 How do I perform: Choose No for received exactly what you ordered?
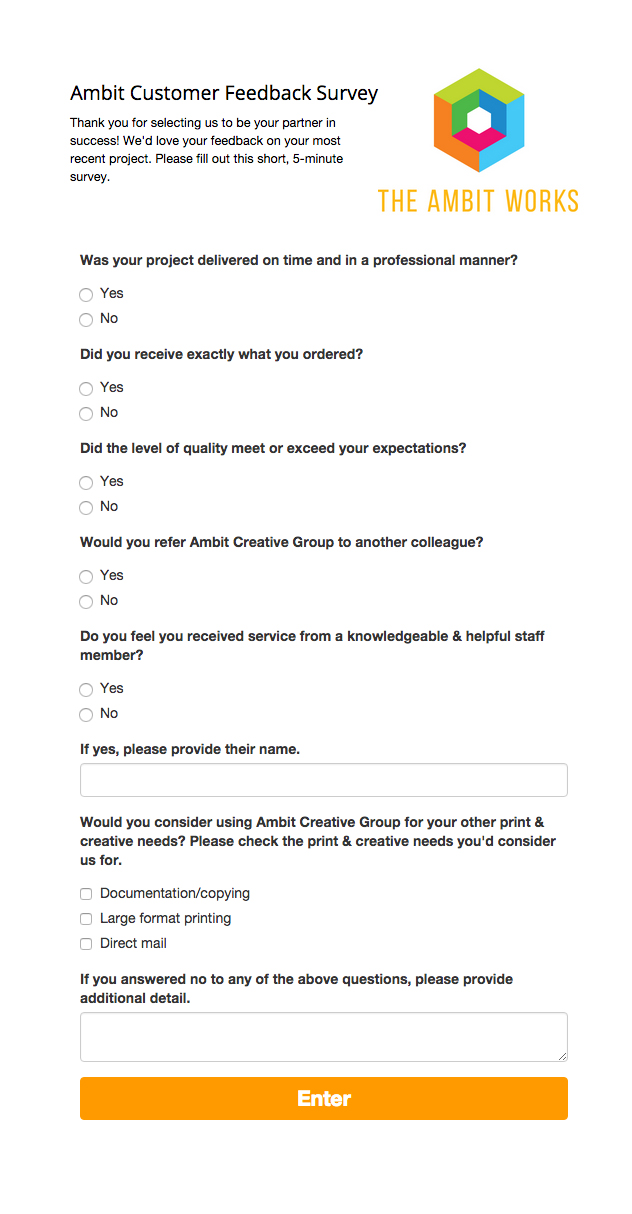[x=86, y=413]
